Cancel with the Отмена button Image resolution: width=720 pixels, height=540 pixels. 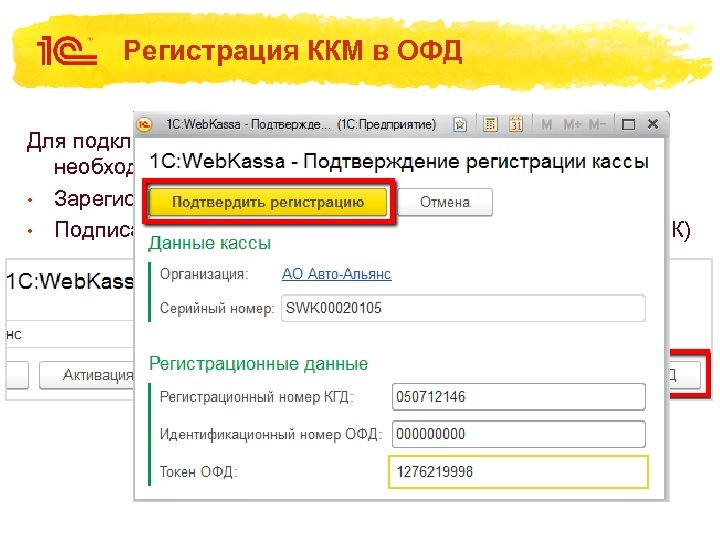[445, 202]
